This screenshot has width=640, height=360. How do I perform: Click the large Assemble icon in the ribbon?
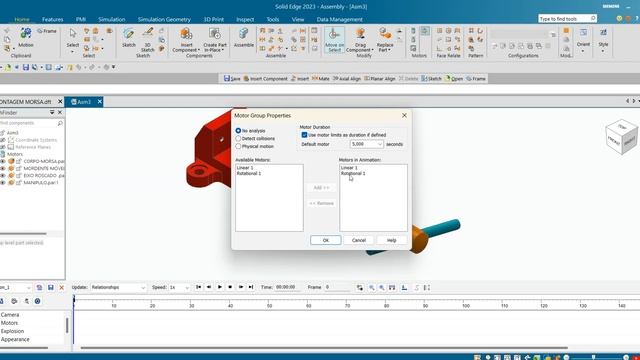244,37
